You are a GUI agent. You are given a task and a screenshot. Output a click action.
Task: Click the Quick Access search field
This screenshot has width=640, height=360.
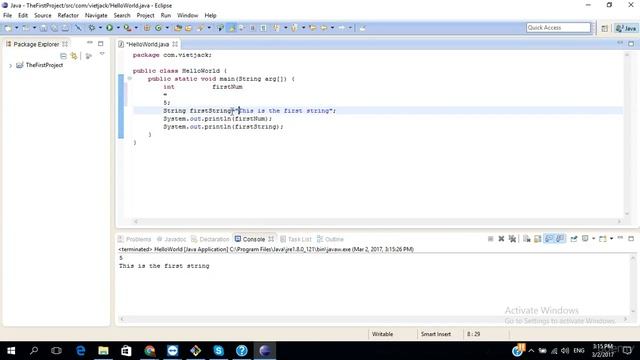click(x=558, y=27)
